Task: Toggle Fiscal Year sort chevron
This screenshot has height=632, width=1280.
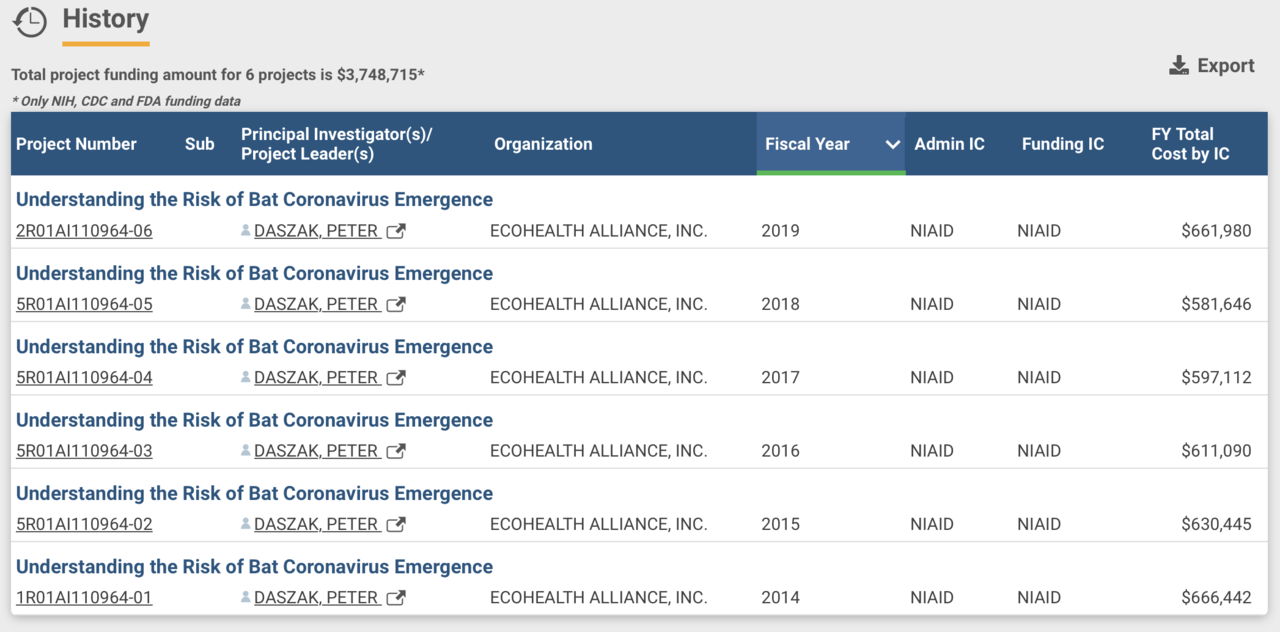Action: coord(893,144)
